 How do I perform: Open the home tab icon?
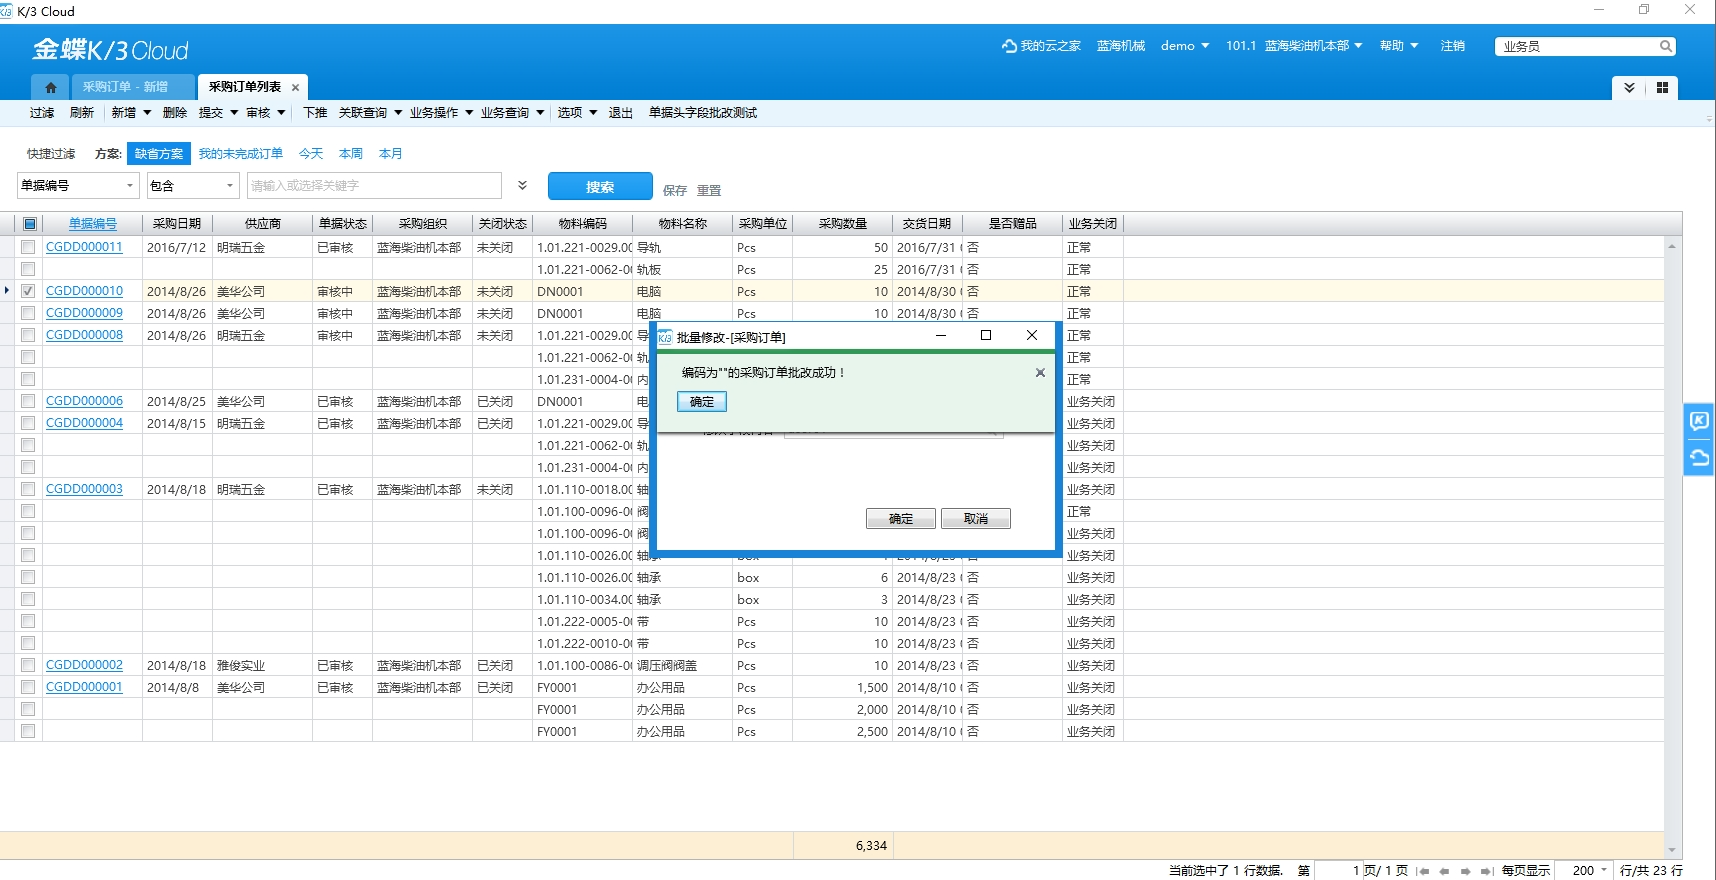pyautogui.click(x=50, y=87)
